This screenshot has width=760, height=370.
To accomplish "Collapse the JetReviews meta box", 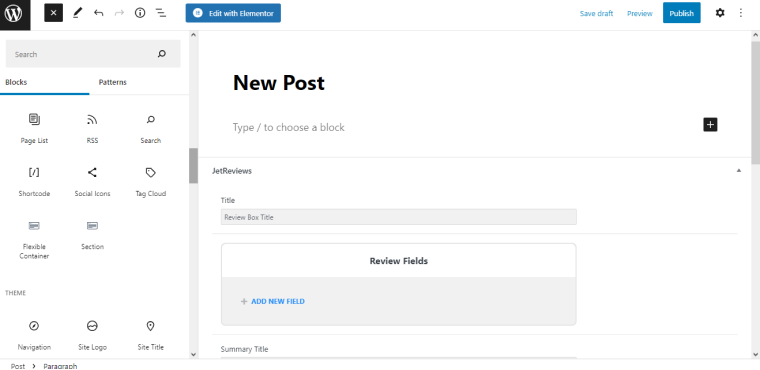I will 739,171.
